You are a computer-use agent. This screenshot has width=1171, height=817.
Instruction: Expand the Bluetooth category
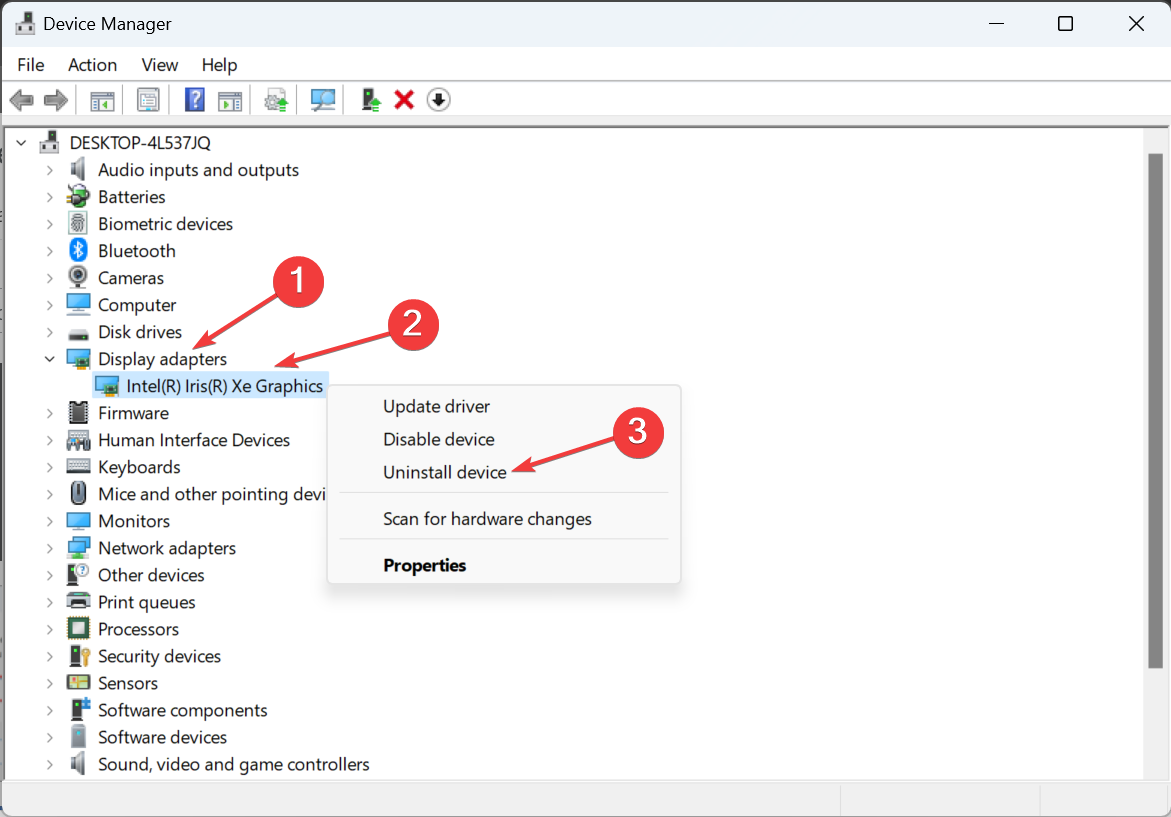click(50, 251)
